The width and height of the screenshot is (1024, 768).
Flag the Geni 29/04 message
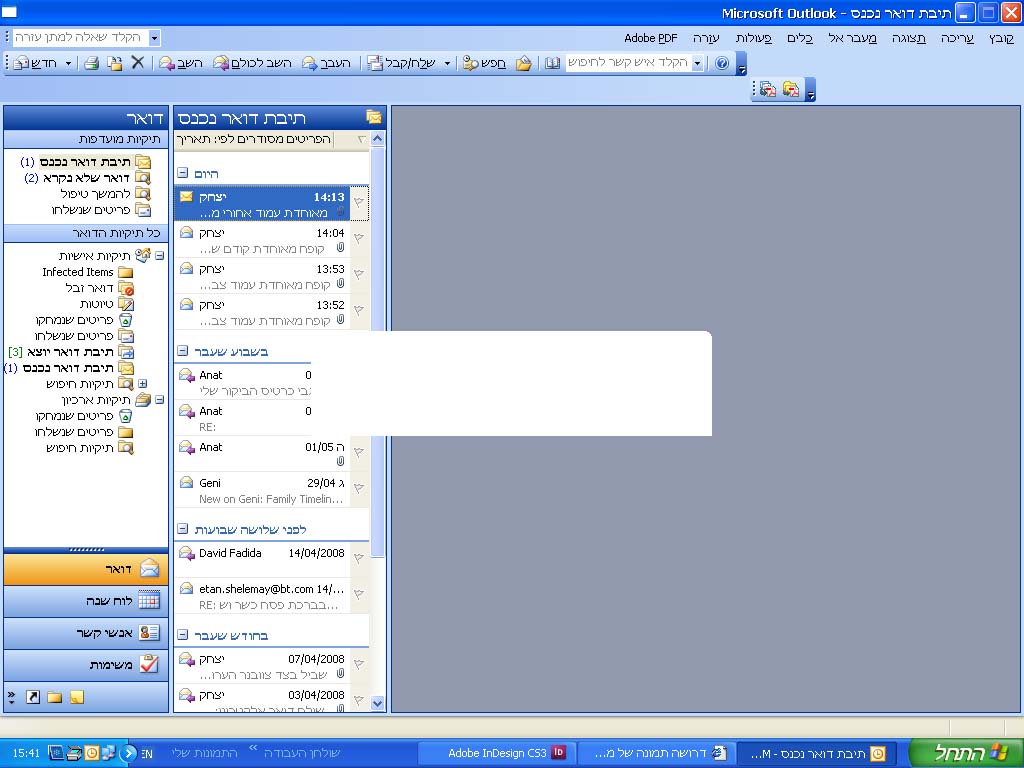pyautogui.click(x=359, y=488)
